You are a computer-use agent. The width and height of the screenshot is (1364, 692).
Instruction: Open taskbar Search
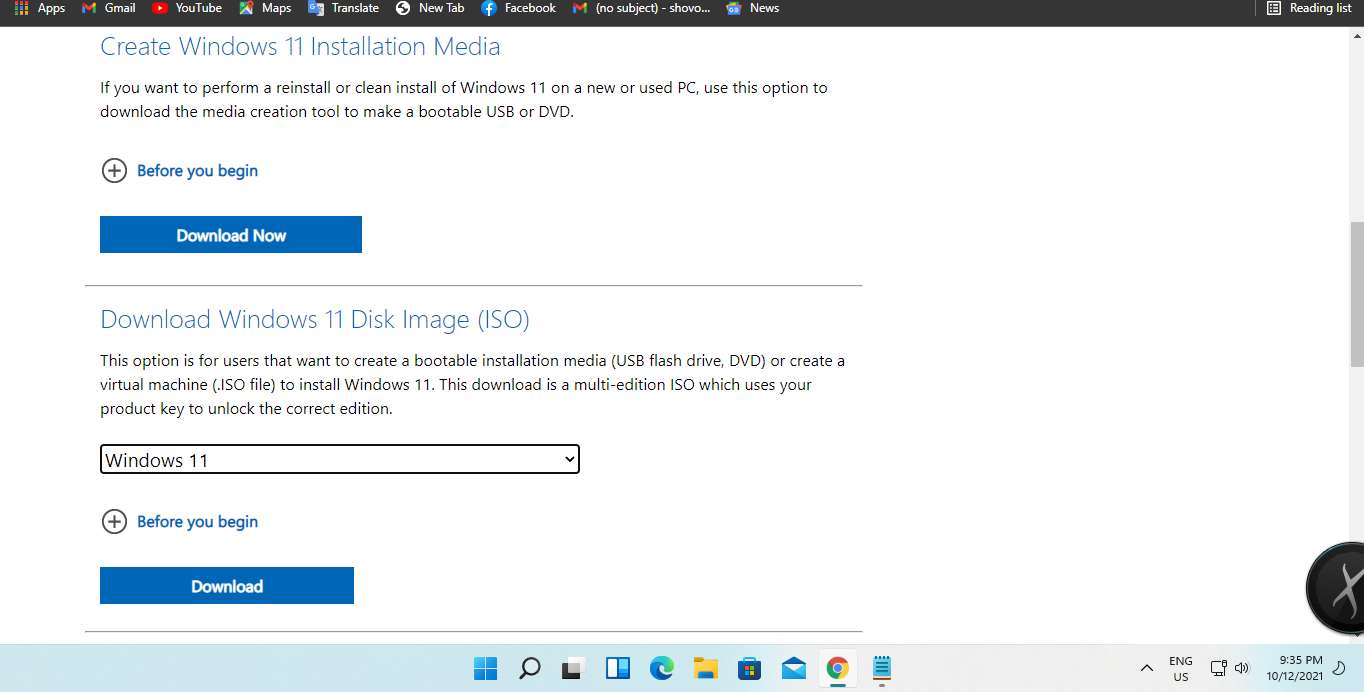[x=529, y=668]
